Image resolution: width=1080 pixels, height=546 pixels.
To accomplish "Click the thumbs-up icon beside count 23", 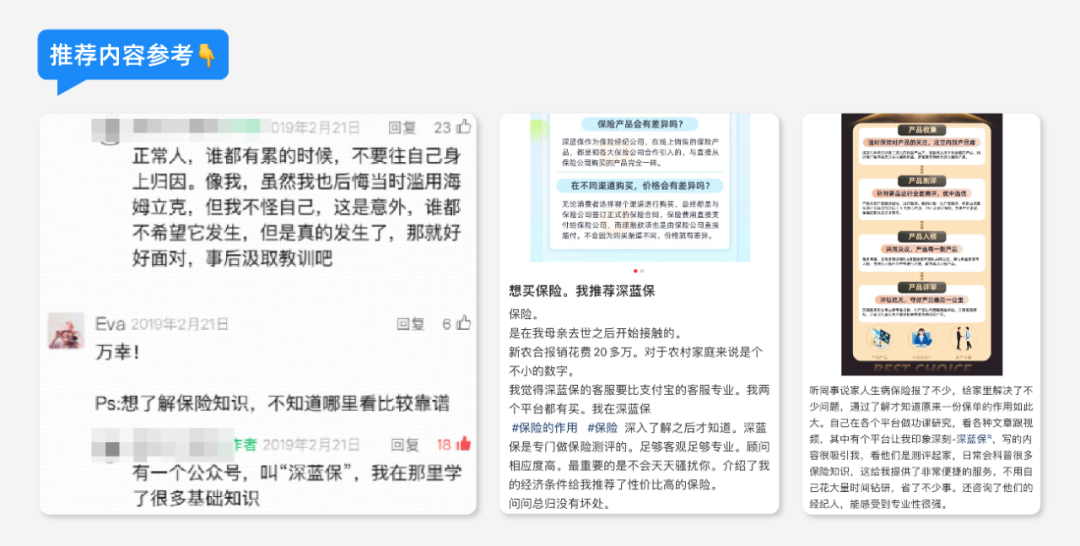I will coord(464,127).
